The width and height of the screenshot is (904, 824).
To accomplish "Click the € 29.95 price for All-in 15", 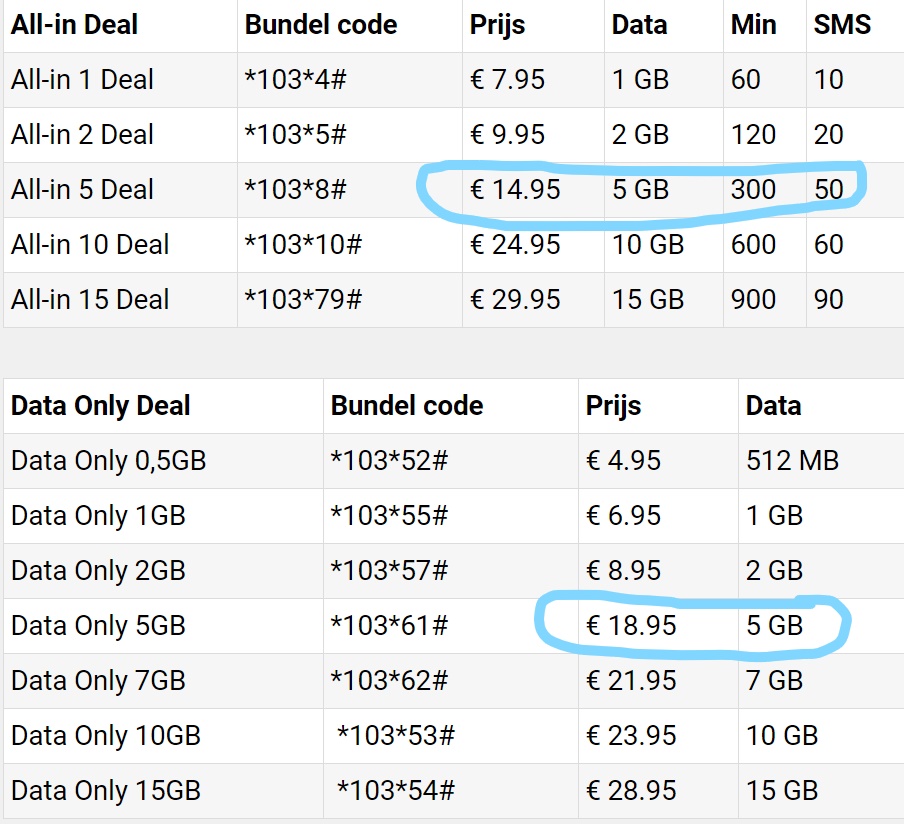I will pos(515,300).
